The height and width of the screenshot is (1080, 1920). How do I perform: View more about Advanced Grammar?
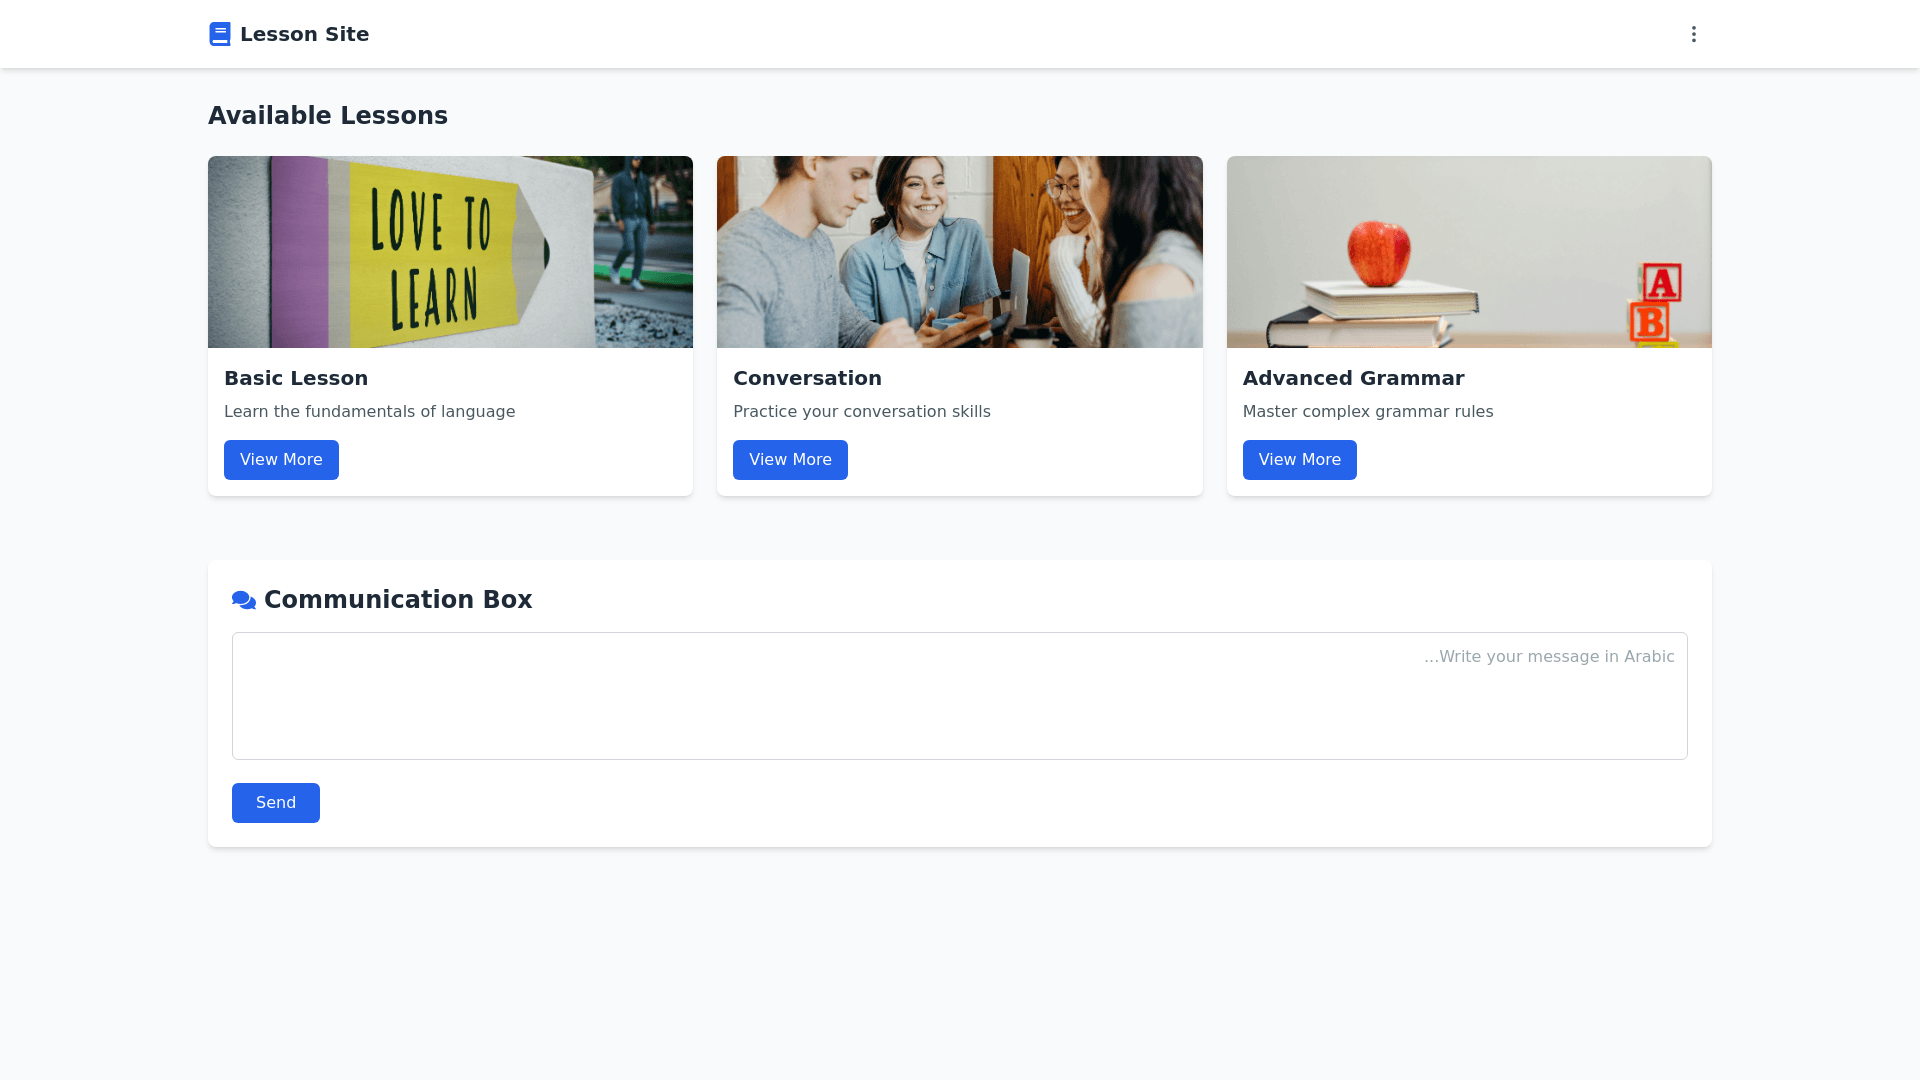pos(1299,460)
